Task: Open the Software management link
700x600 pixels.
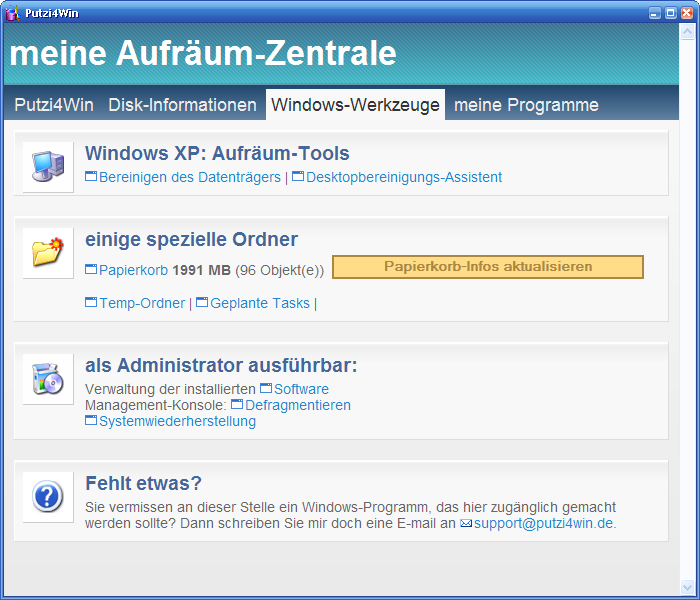Action: tap(295, 389)
